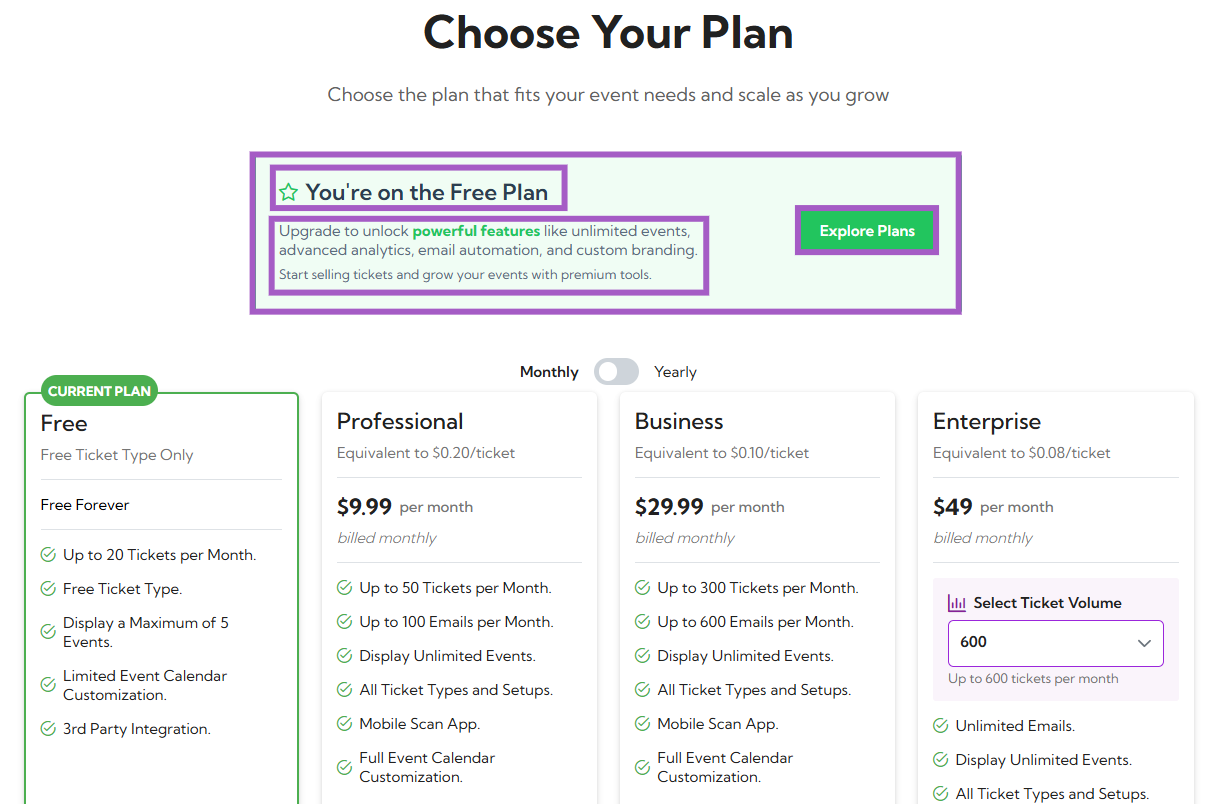Select the Yearly billing label
This screenshot has width=1222, height=804.
coord(675,372)
